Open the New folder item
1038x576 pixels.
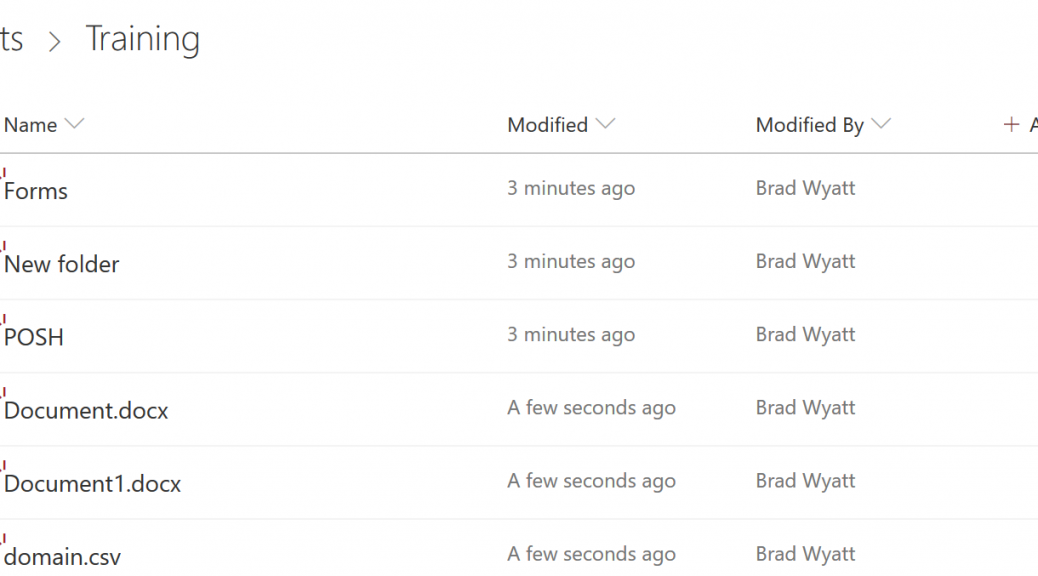[62, 264]
